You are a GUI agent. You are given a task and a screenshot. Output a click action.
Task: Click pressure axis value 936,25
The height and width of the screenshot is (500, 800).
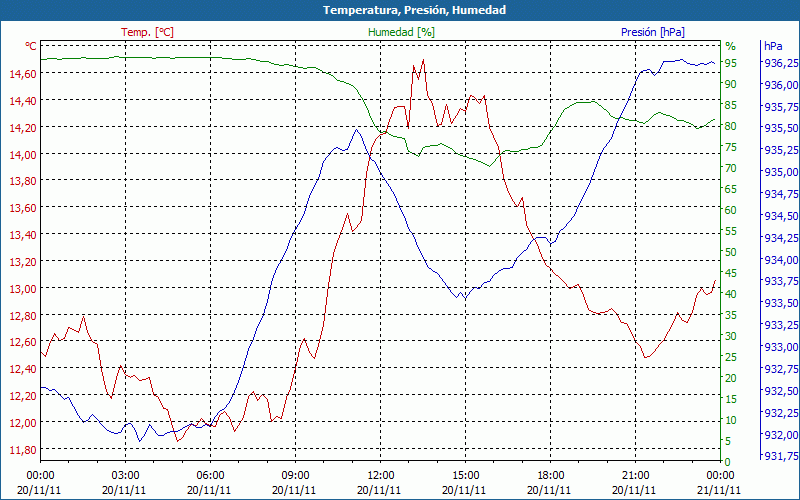click(781, 62)
